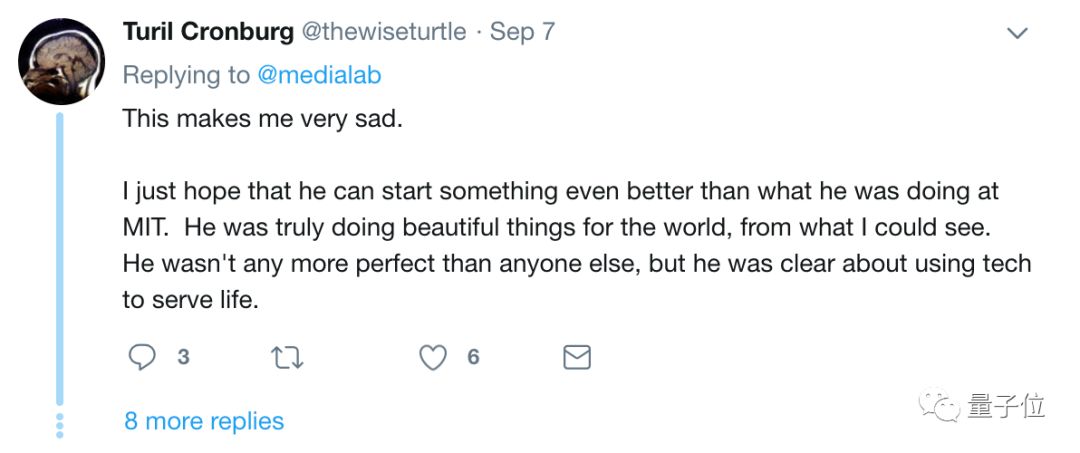
Task: Show 8 more replies
Action: point(204,421)
